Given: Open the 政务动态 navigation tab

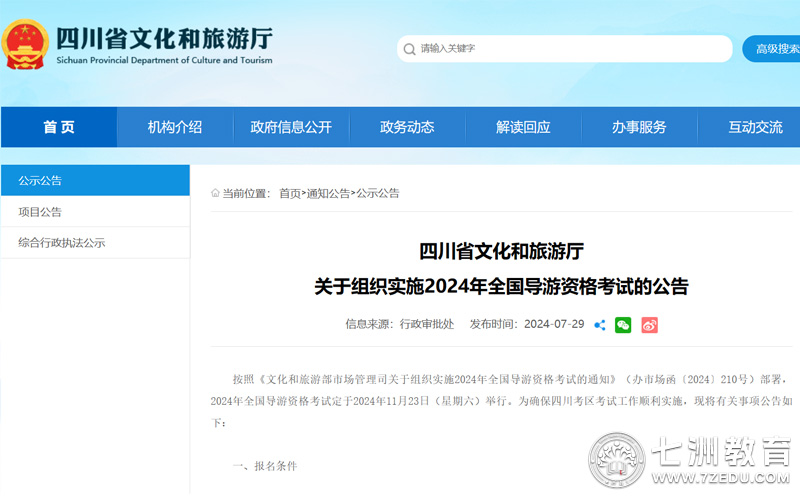Looking at the screenshot, I should point(407,127).
